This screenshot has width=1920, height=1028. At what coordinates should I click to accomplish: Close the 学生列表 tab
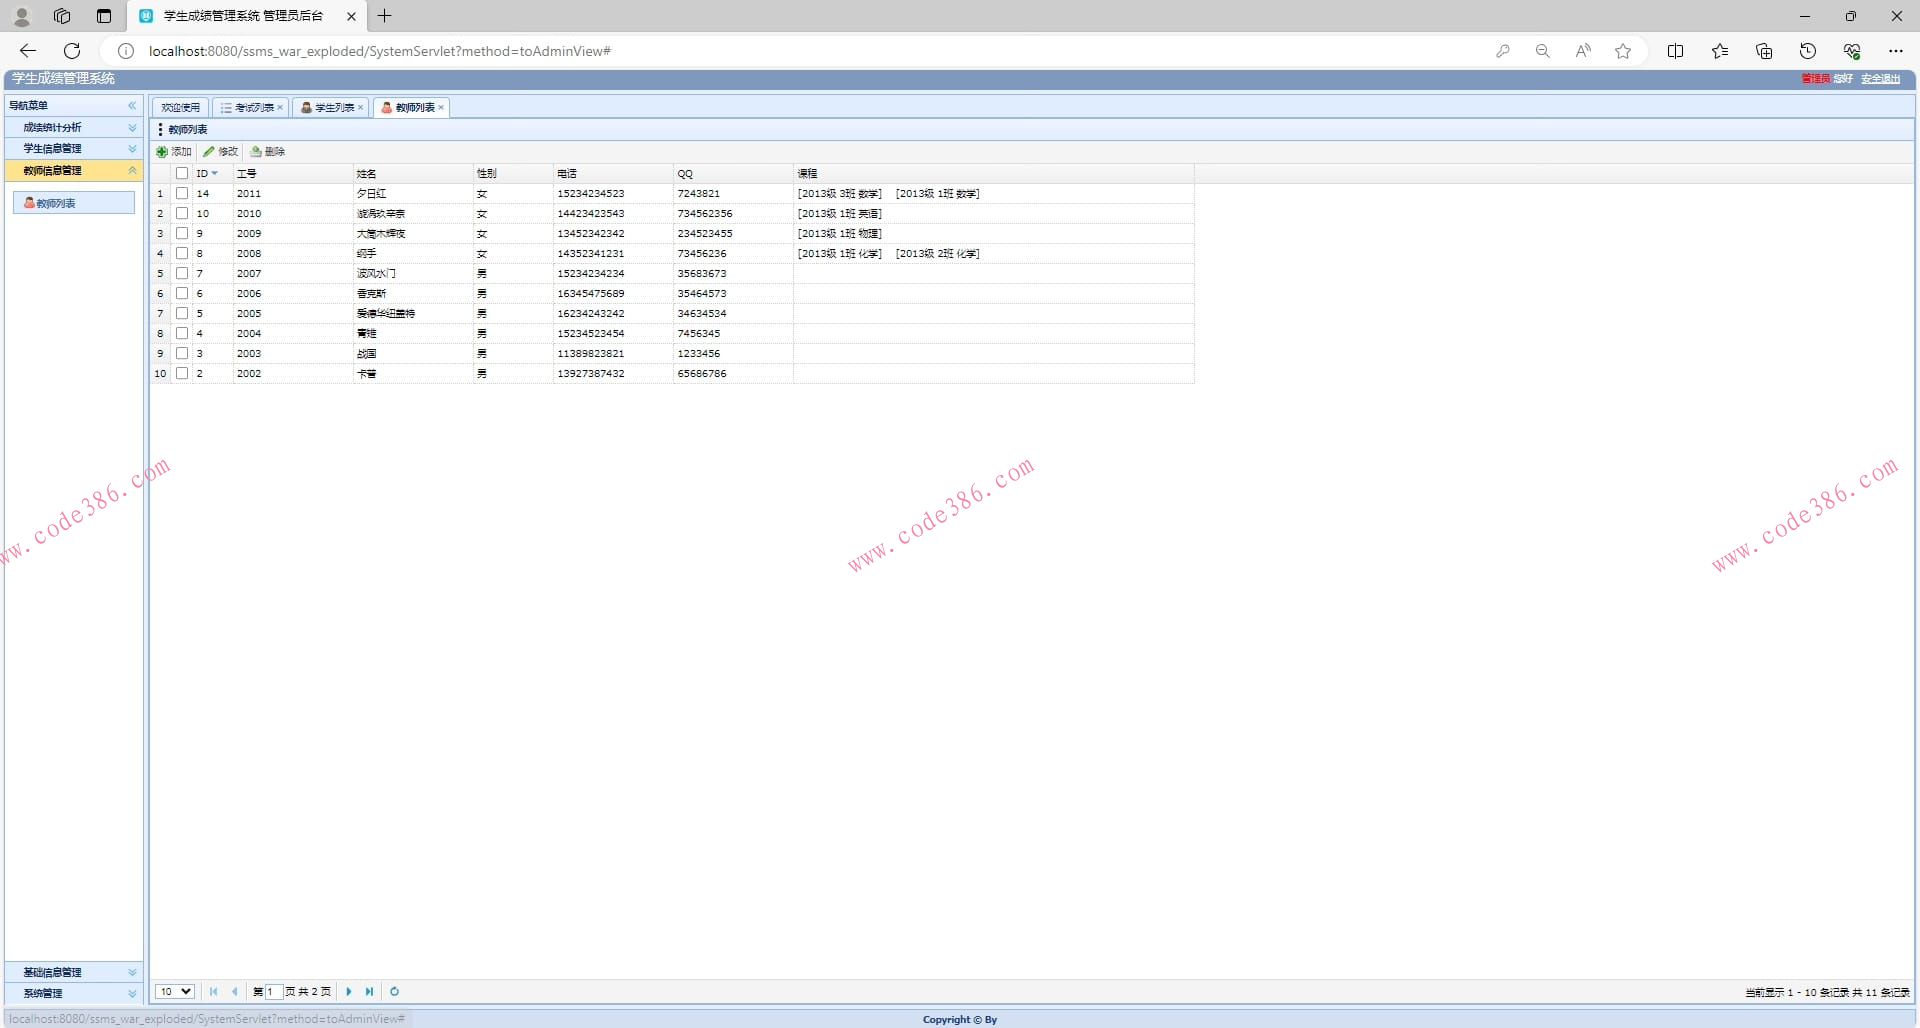[361, 108]
